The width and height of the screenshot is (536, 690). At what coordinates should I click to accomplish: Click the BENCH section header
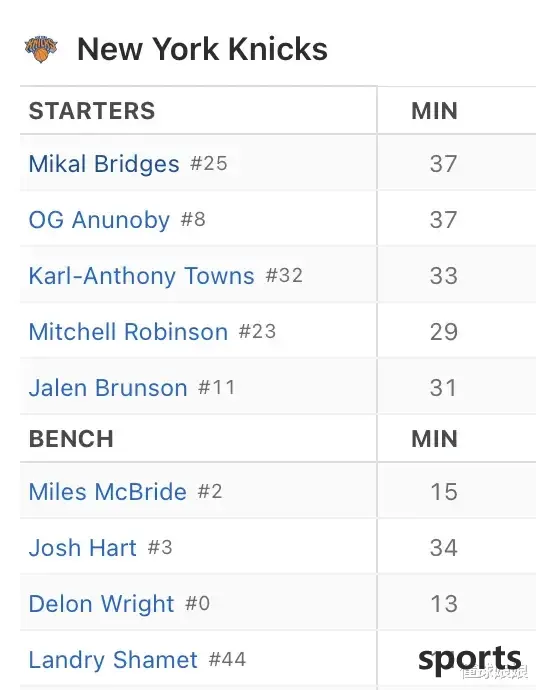(71, 439)
